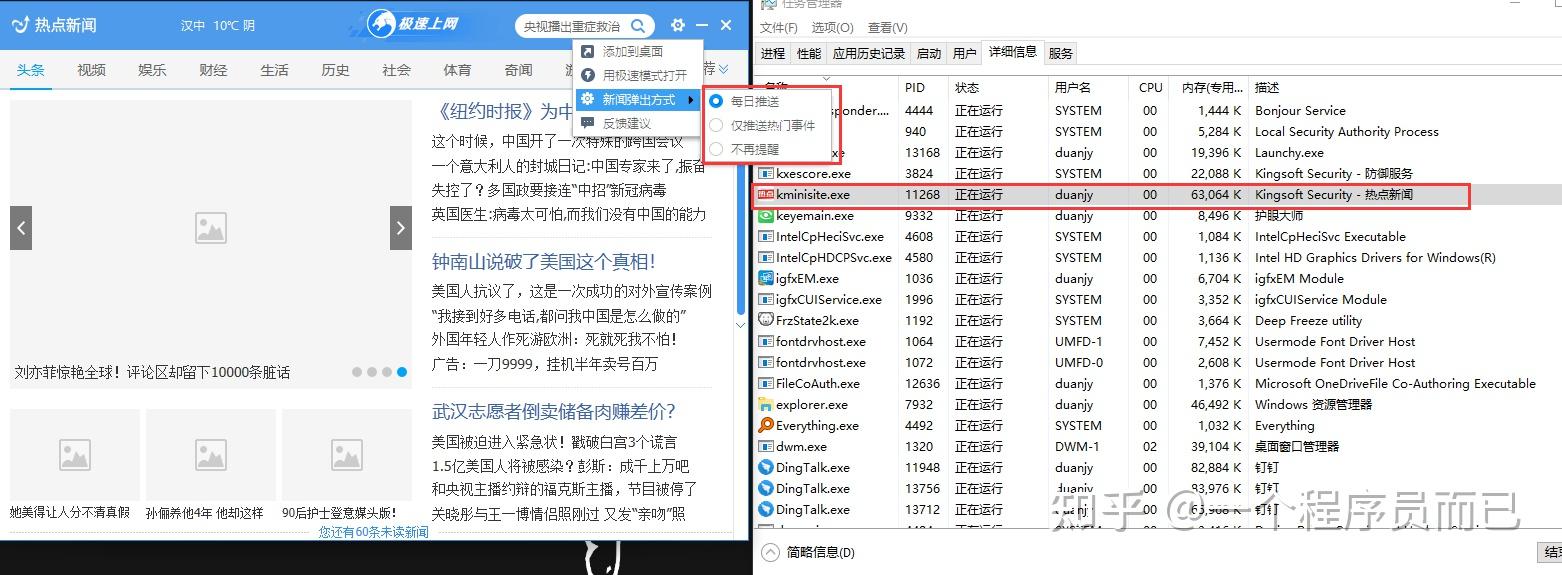Click the keyemain.exe process icon
Image resolution: width=1562 pixels, height=575 pixels.
[x=766, y=215]
